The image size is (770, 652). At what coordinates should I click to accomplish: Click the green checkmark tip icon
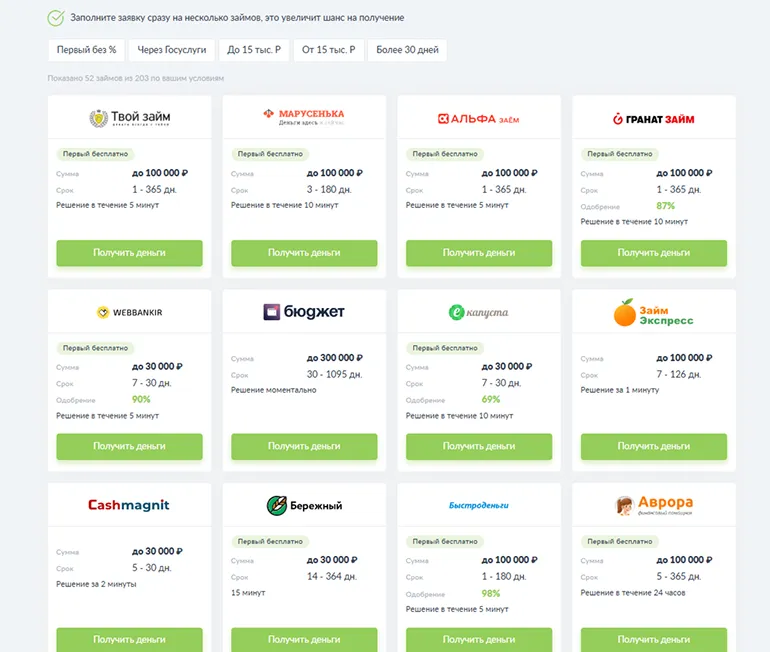point(56,18)
